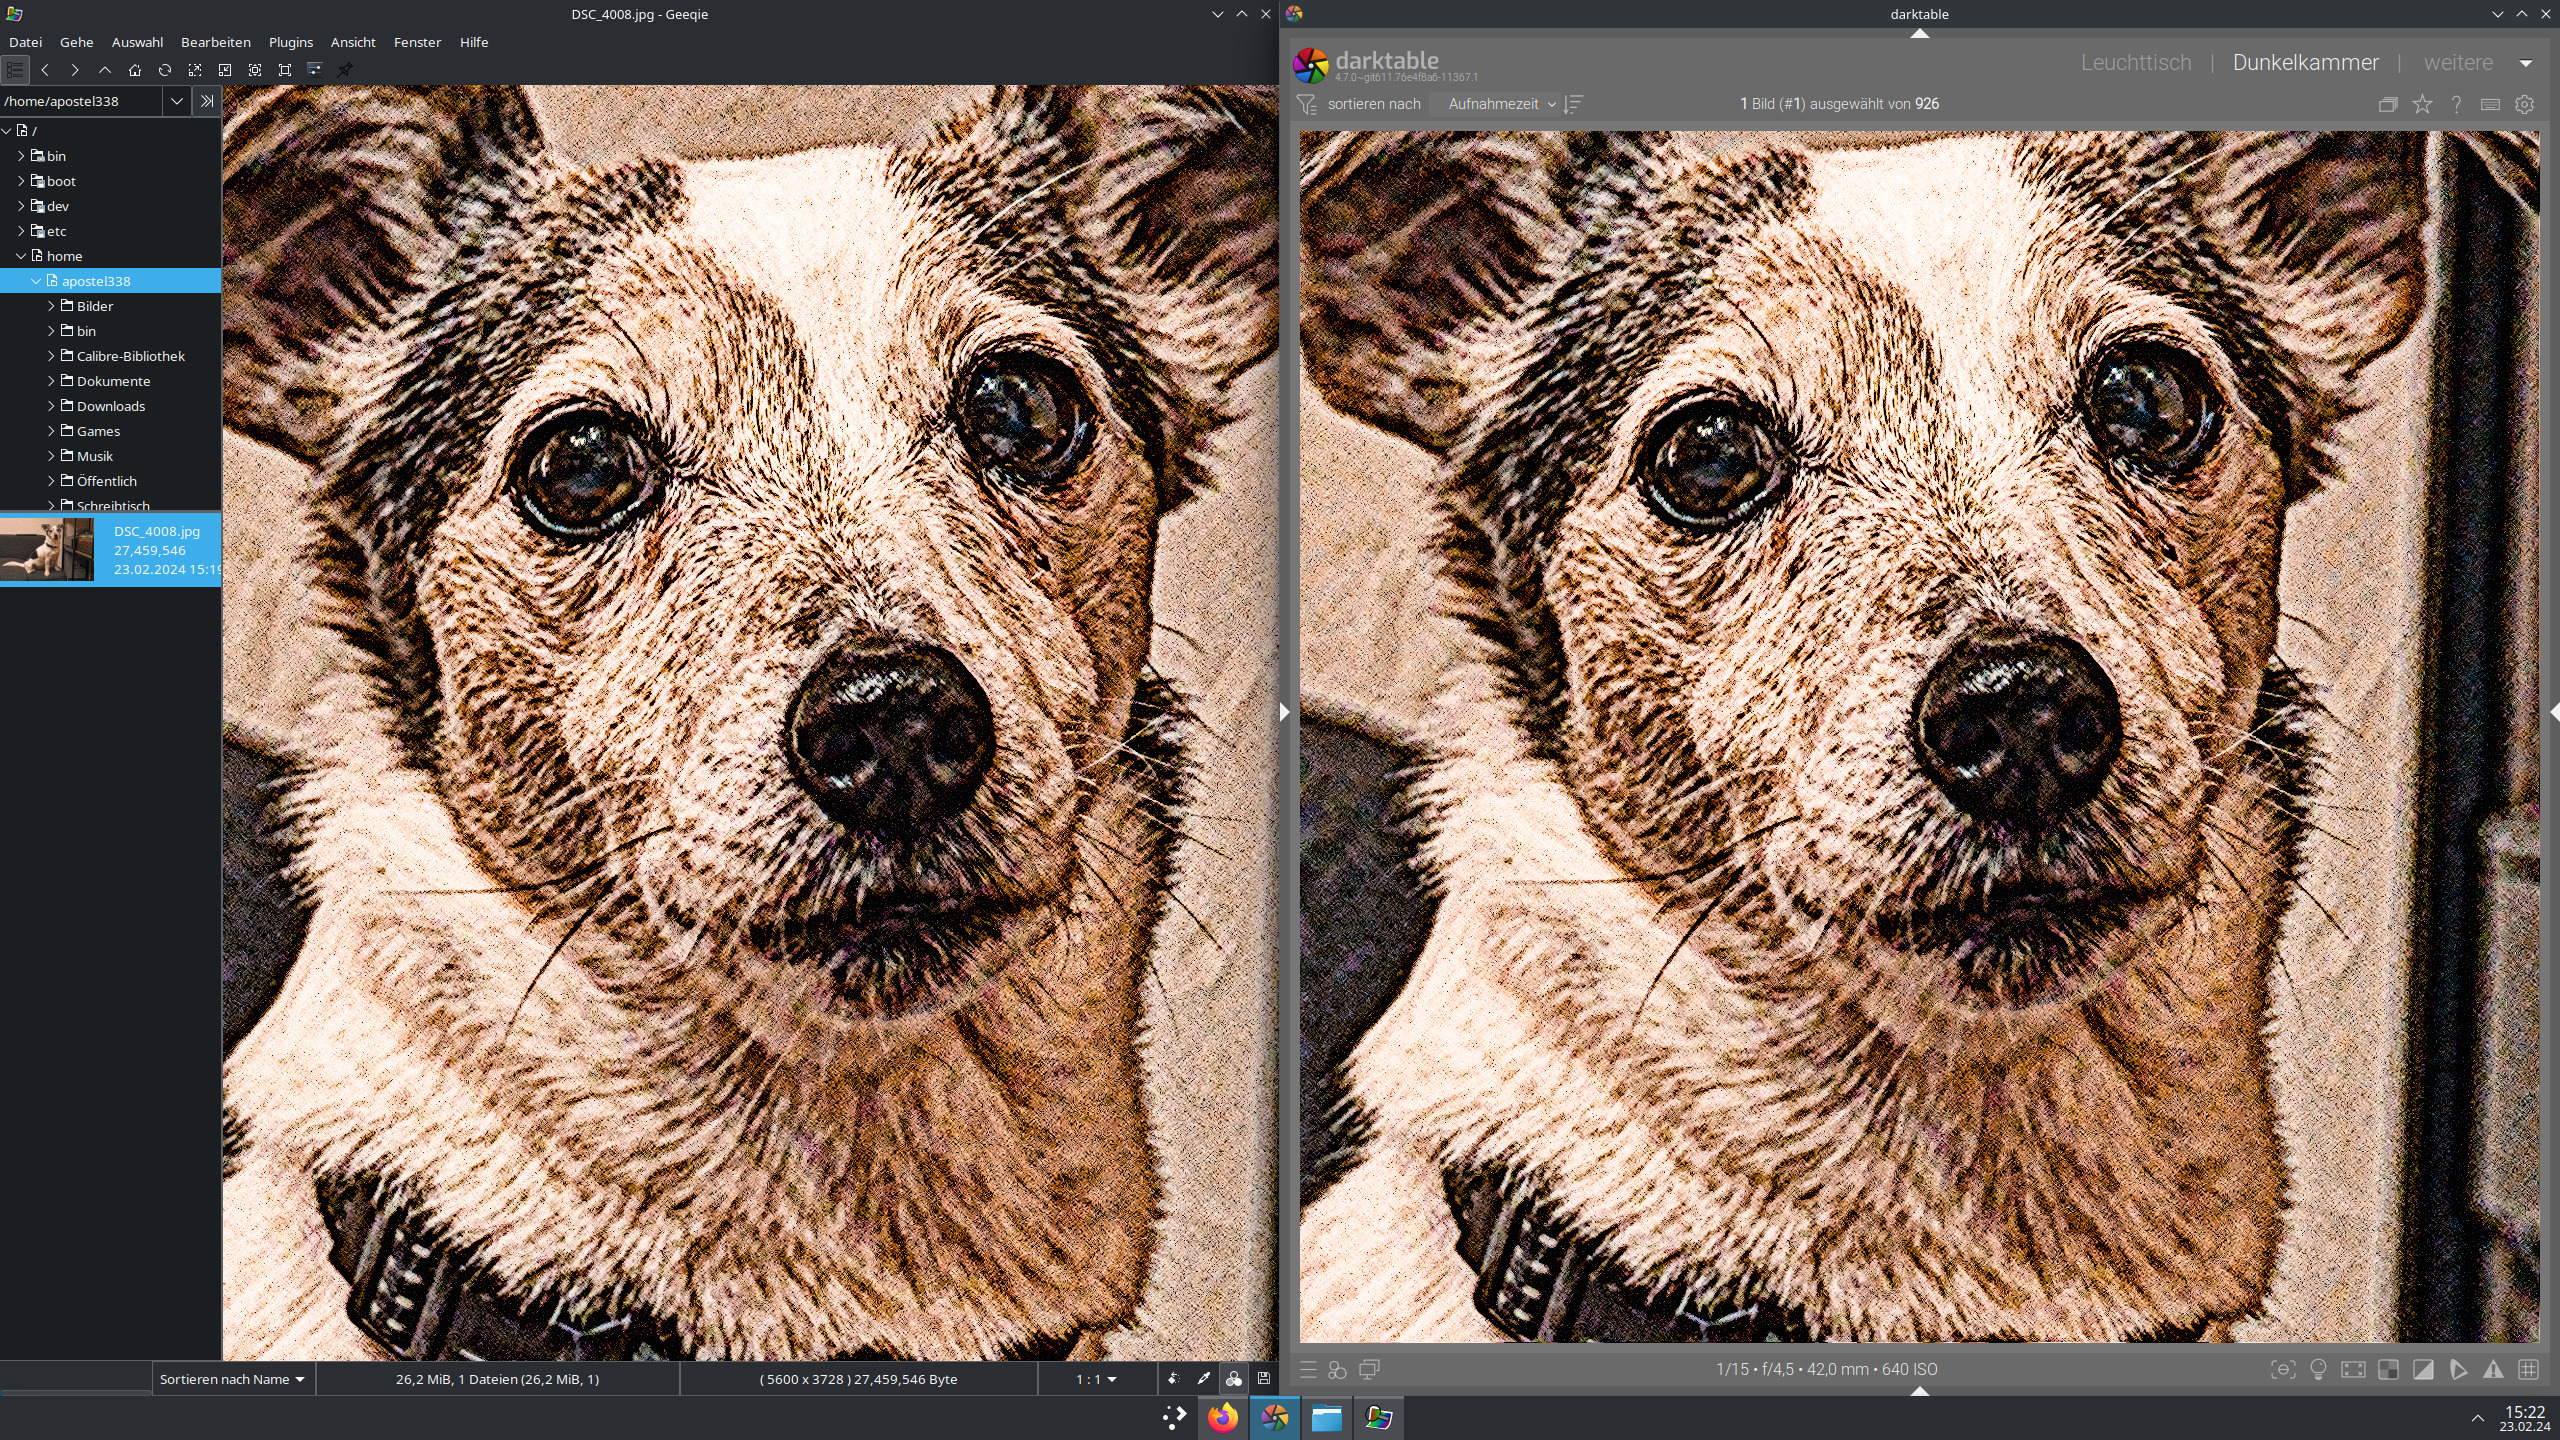Click the DSC_4008.jpg thumbnail
The height and width of the screenshot is (1440, 2560).
(x=47, y=549)
